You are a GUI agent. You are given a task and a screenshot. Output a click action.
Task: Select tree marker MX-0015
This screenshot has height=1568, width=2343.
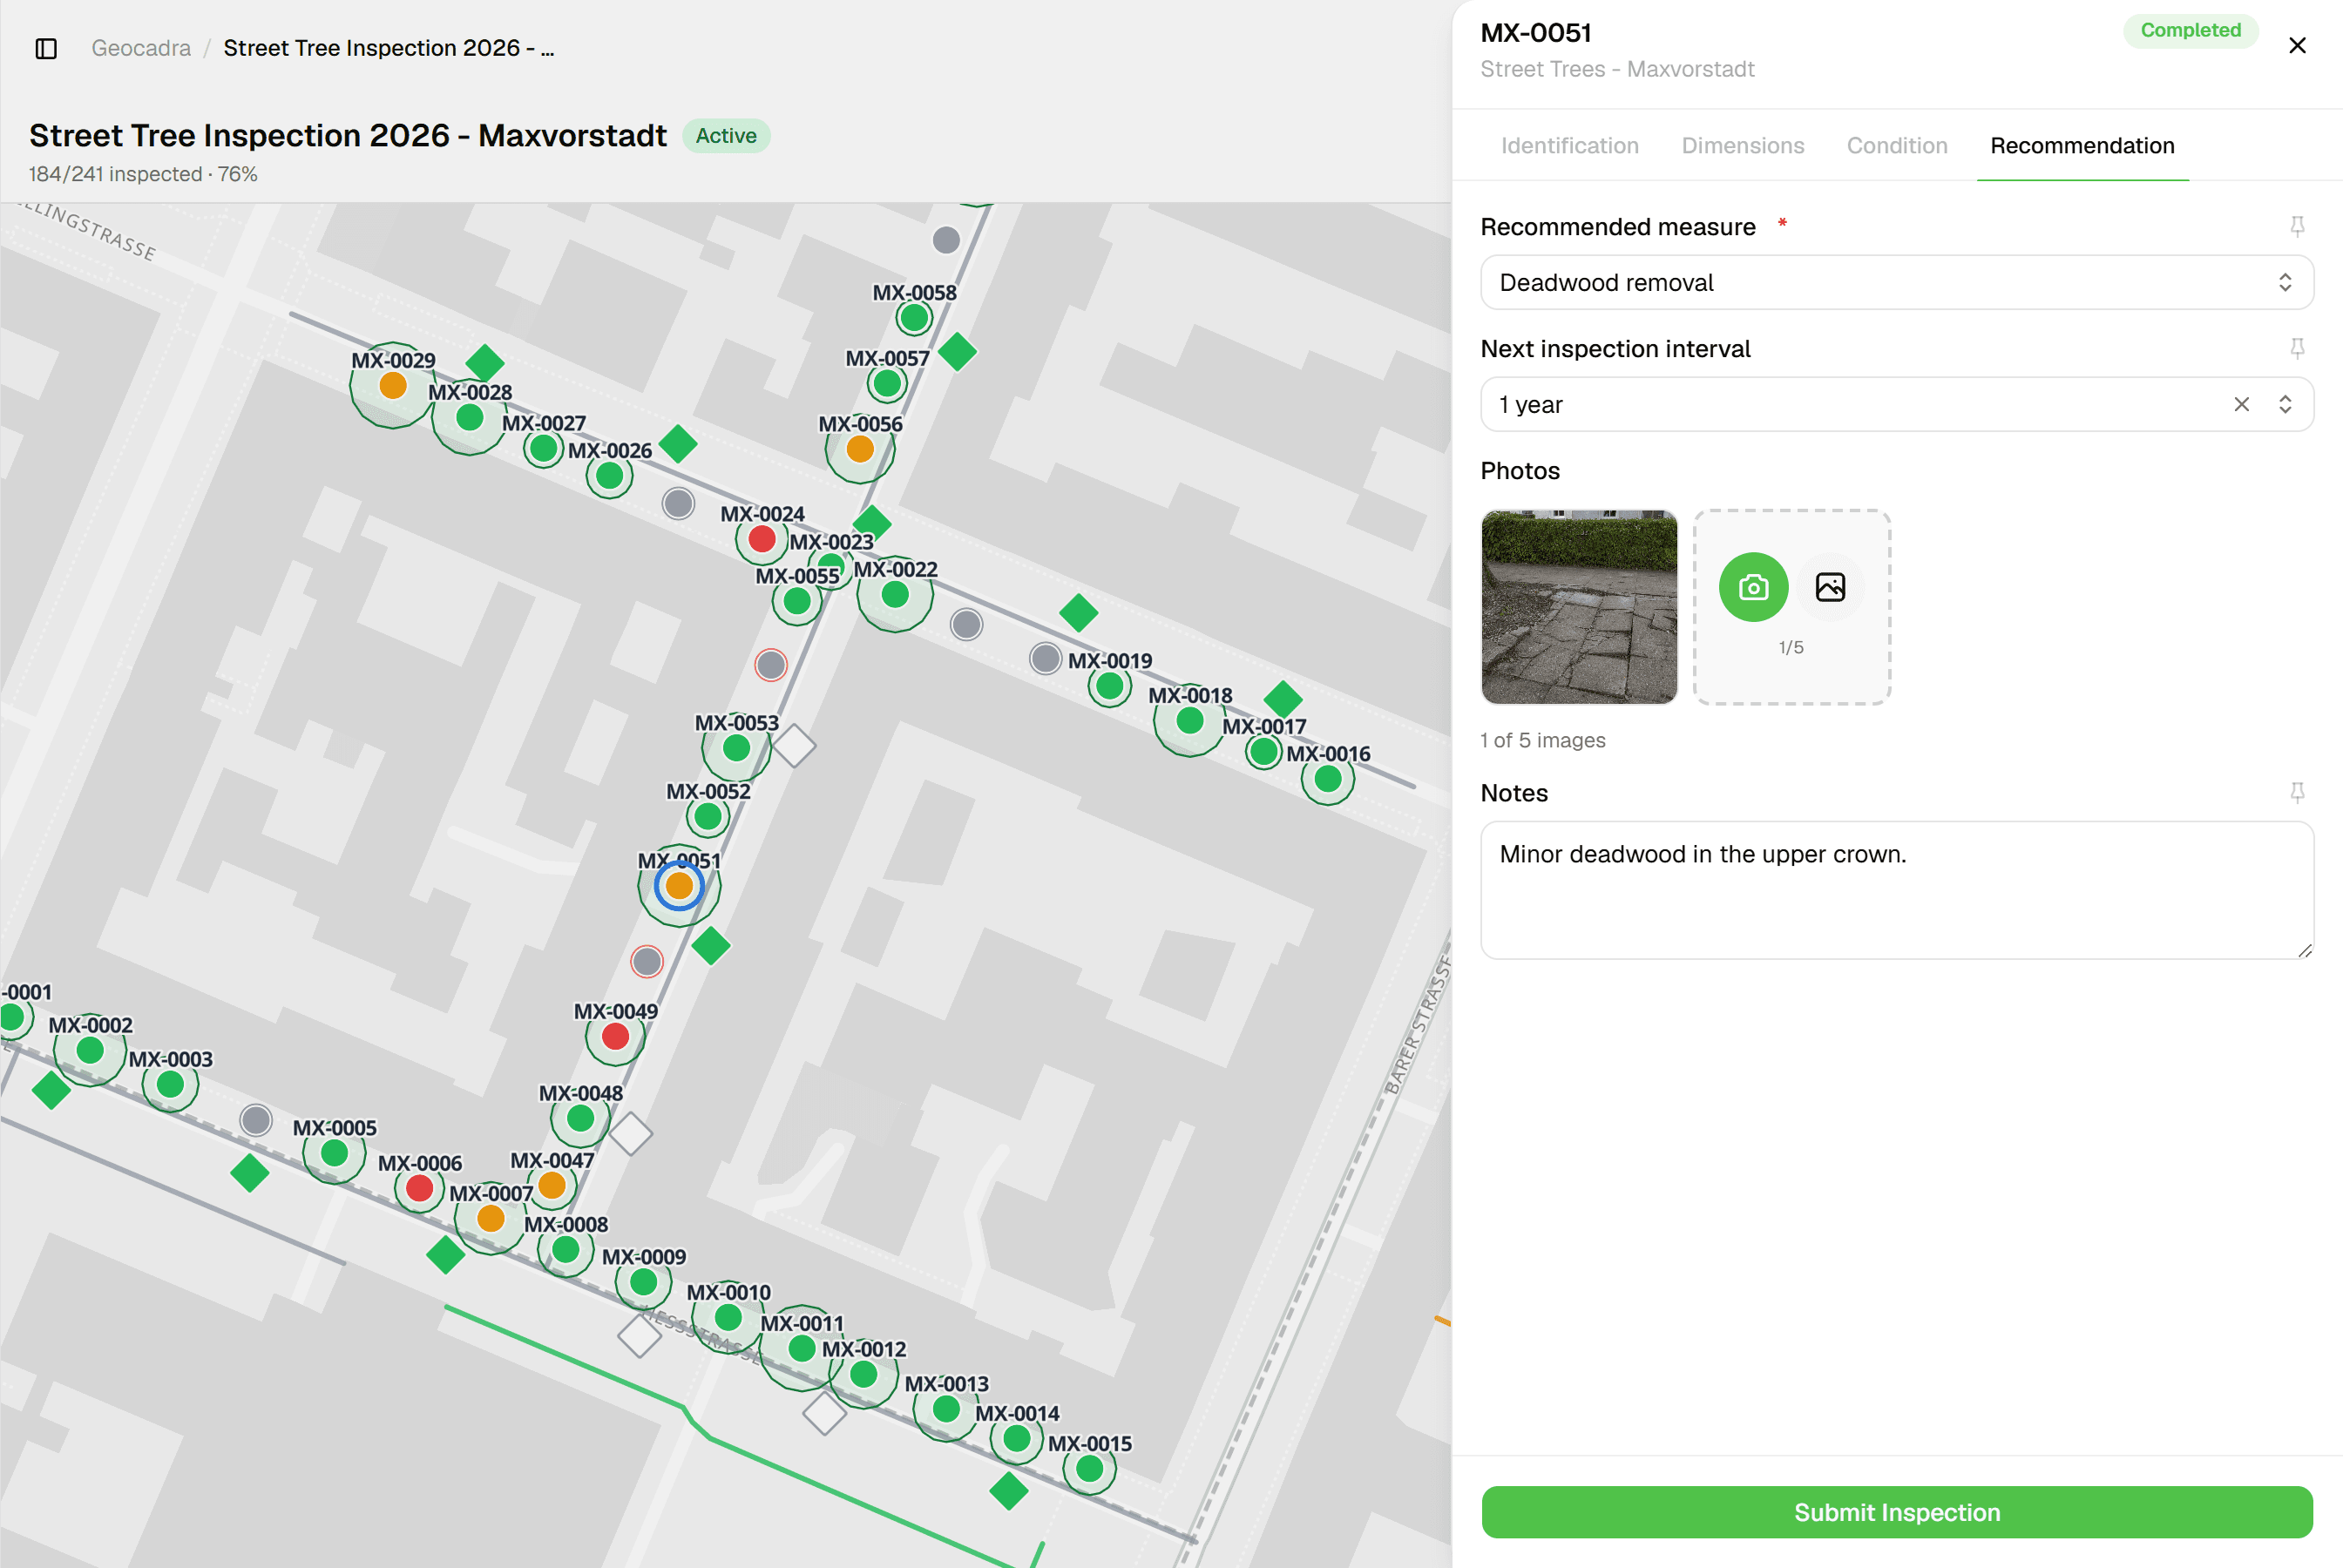[x=1089, y=1469]
